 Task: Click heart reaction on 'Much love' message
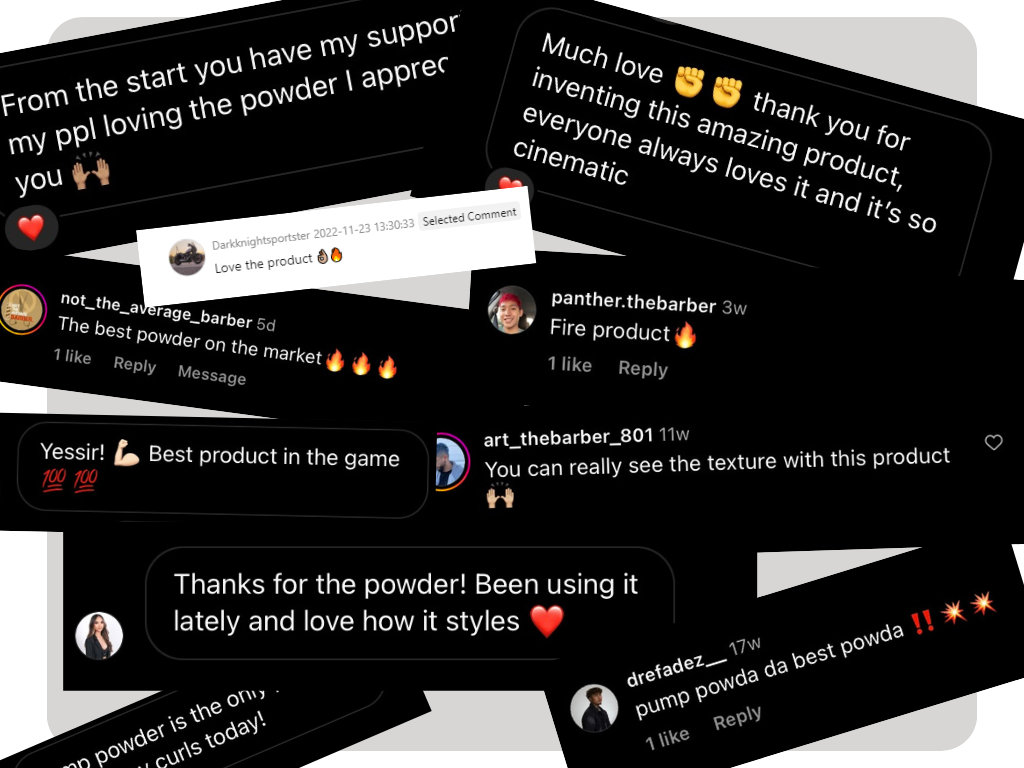(x=510, y=185)
